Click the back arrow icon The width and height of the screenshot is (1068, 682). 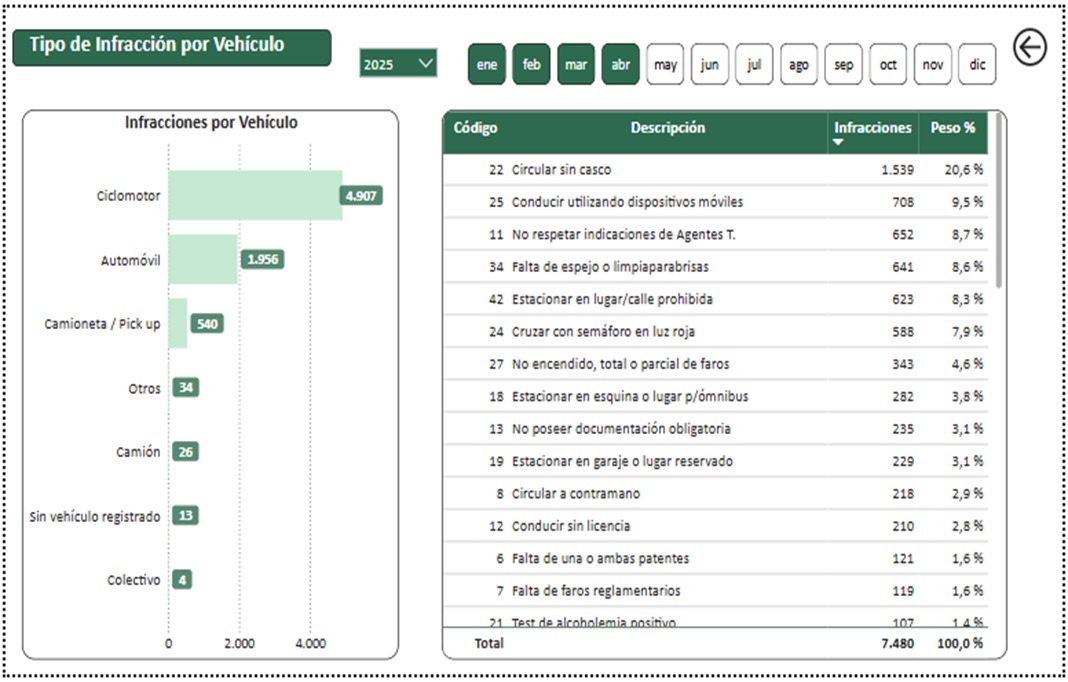1029,47
